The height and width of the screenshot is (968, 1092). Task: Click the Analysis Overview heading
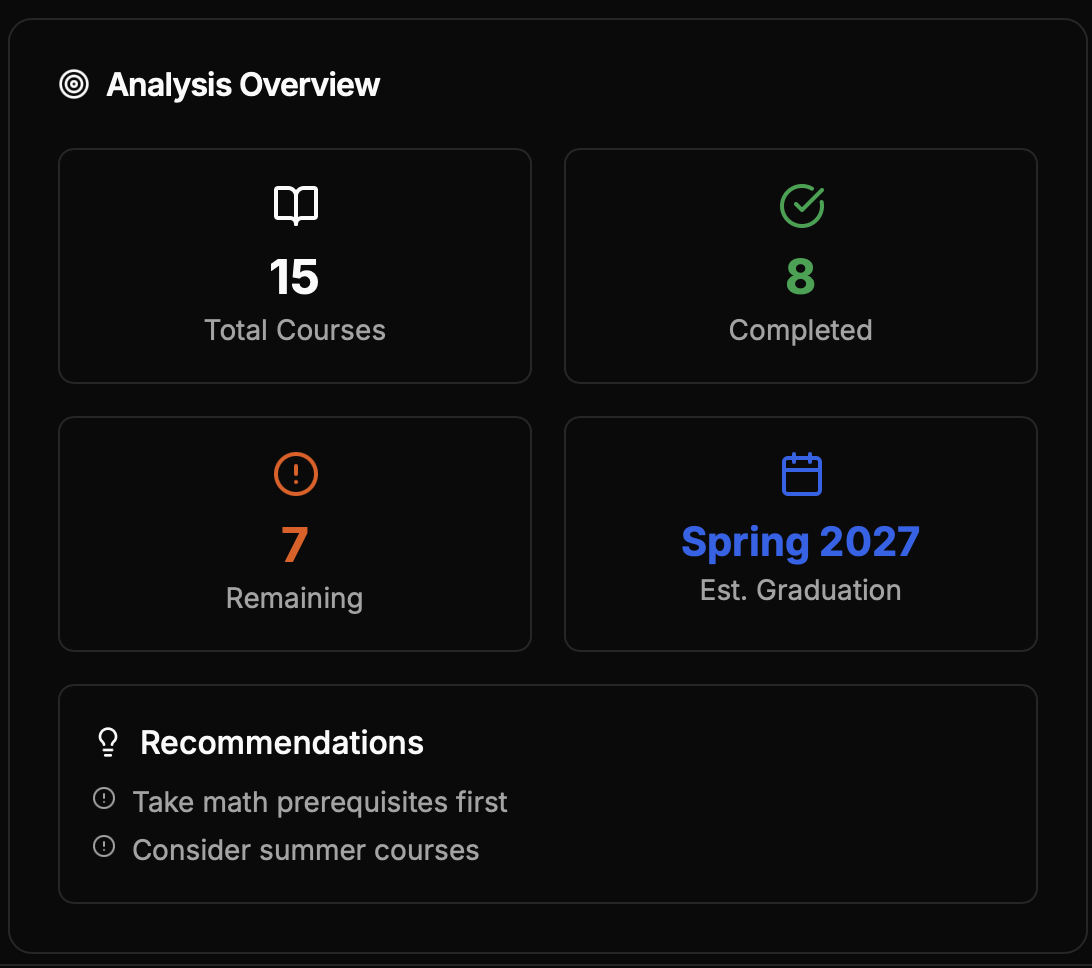point(243,85)
